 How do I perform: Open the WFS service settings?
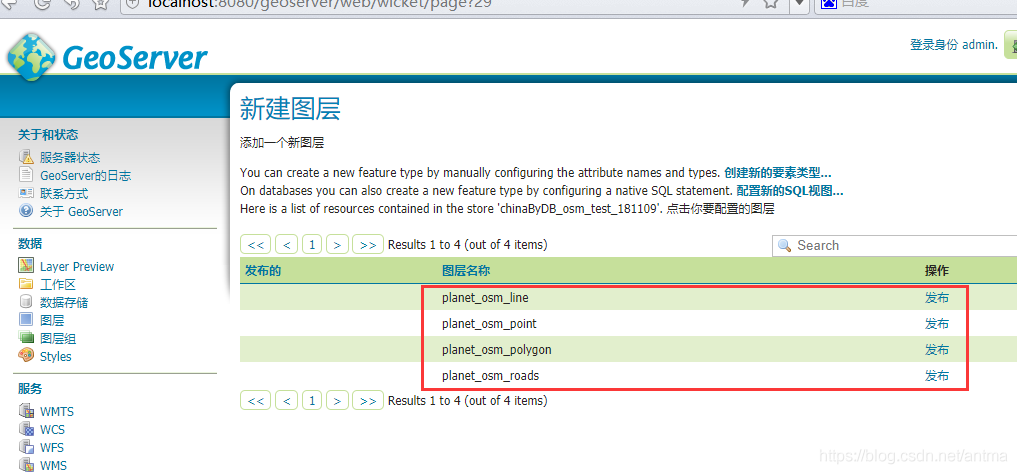click(x=52, y=447)
